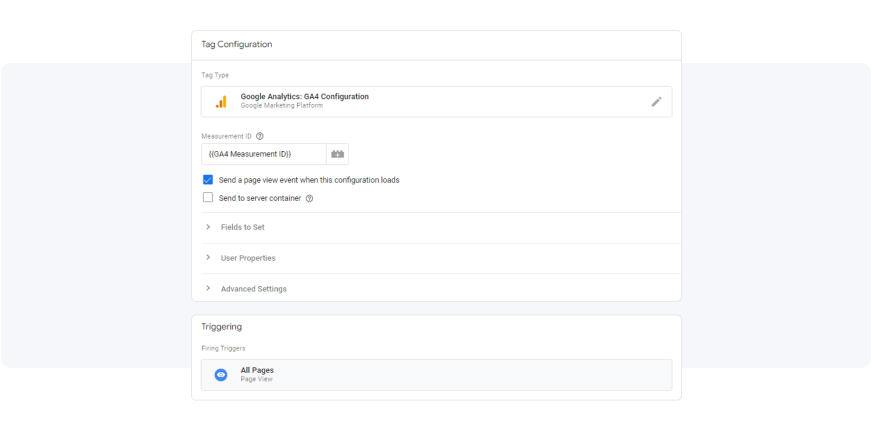Image resolution: width=872 pixels, height=430 pixels.
Task: Click the pencil edit icon for Tag Type
Action: pos(656,102)
